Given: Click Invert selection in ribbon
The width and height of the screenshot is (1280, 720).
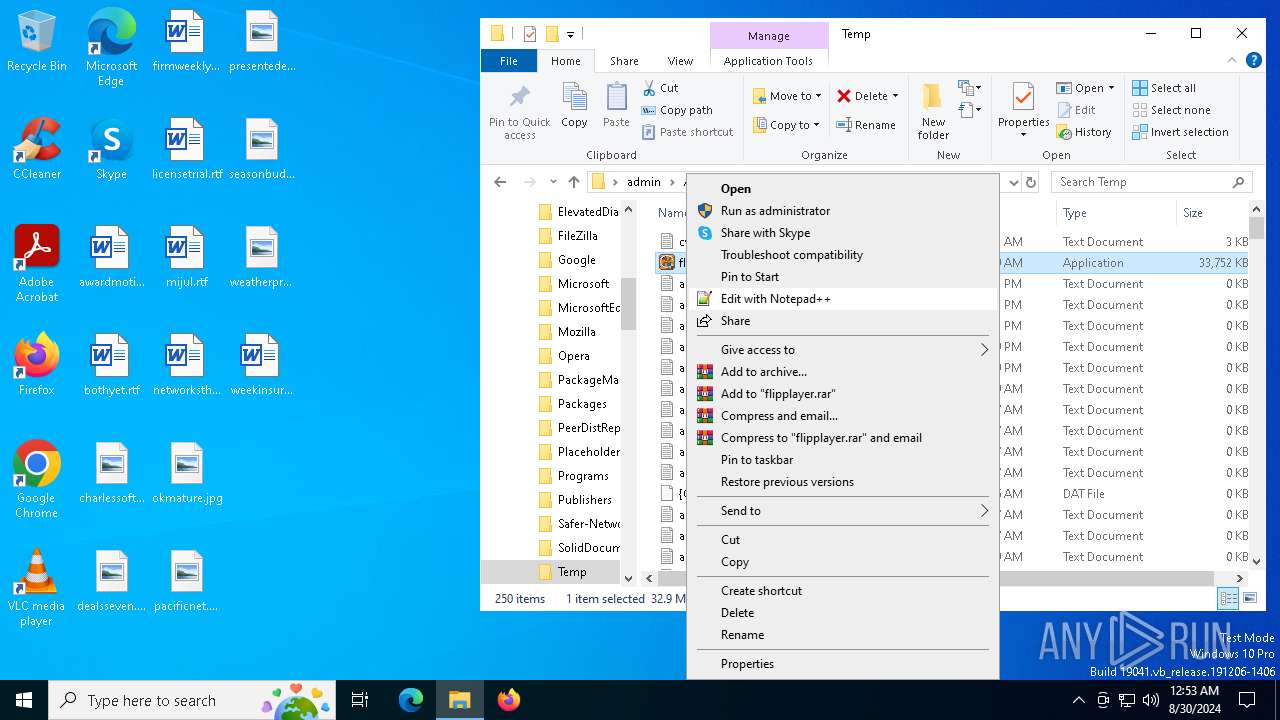Looking at the screenshot, I should tap(1180, 132).
